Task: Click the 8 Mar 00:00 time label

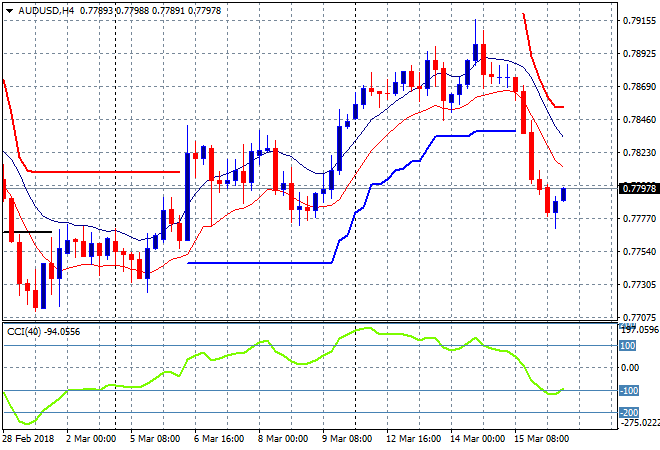Action: tap(283, 439)
